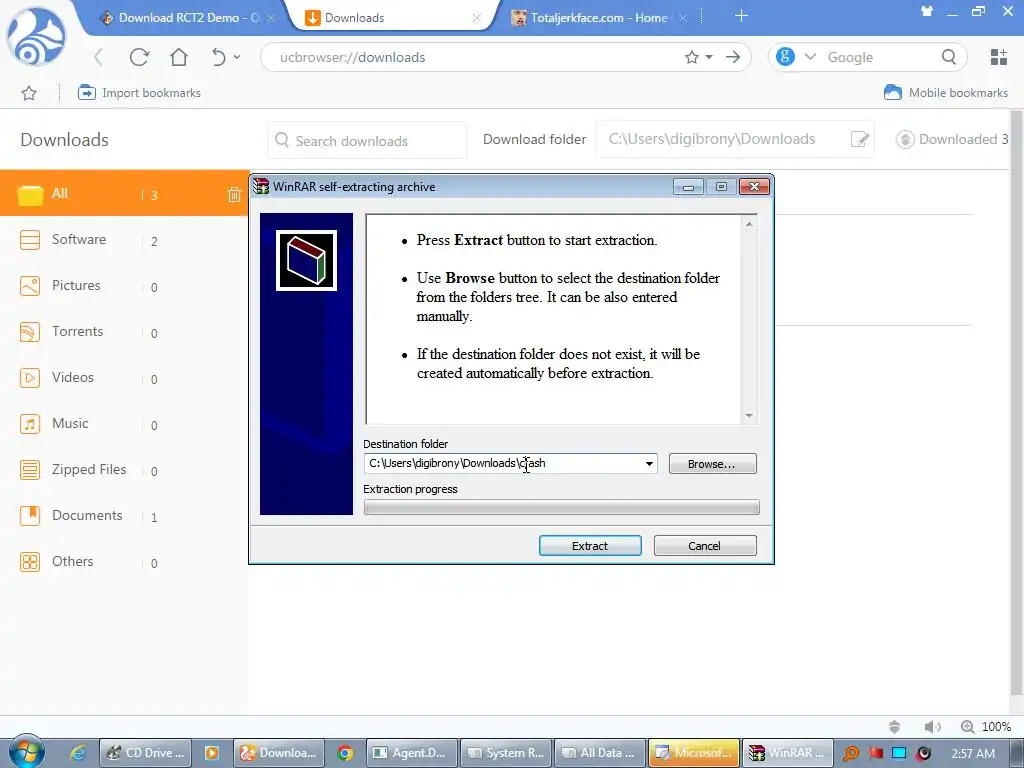The width and height of the screenshot is (1024, 768).
Task: Click the go arrow in the address bar
Action: [733, 57]
